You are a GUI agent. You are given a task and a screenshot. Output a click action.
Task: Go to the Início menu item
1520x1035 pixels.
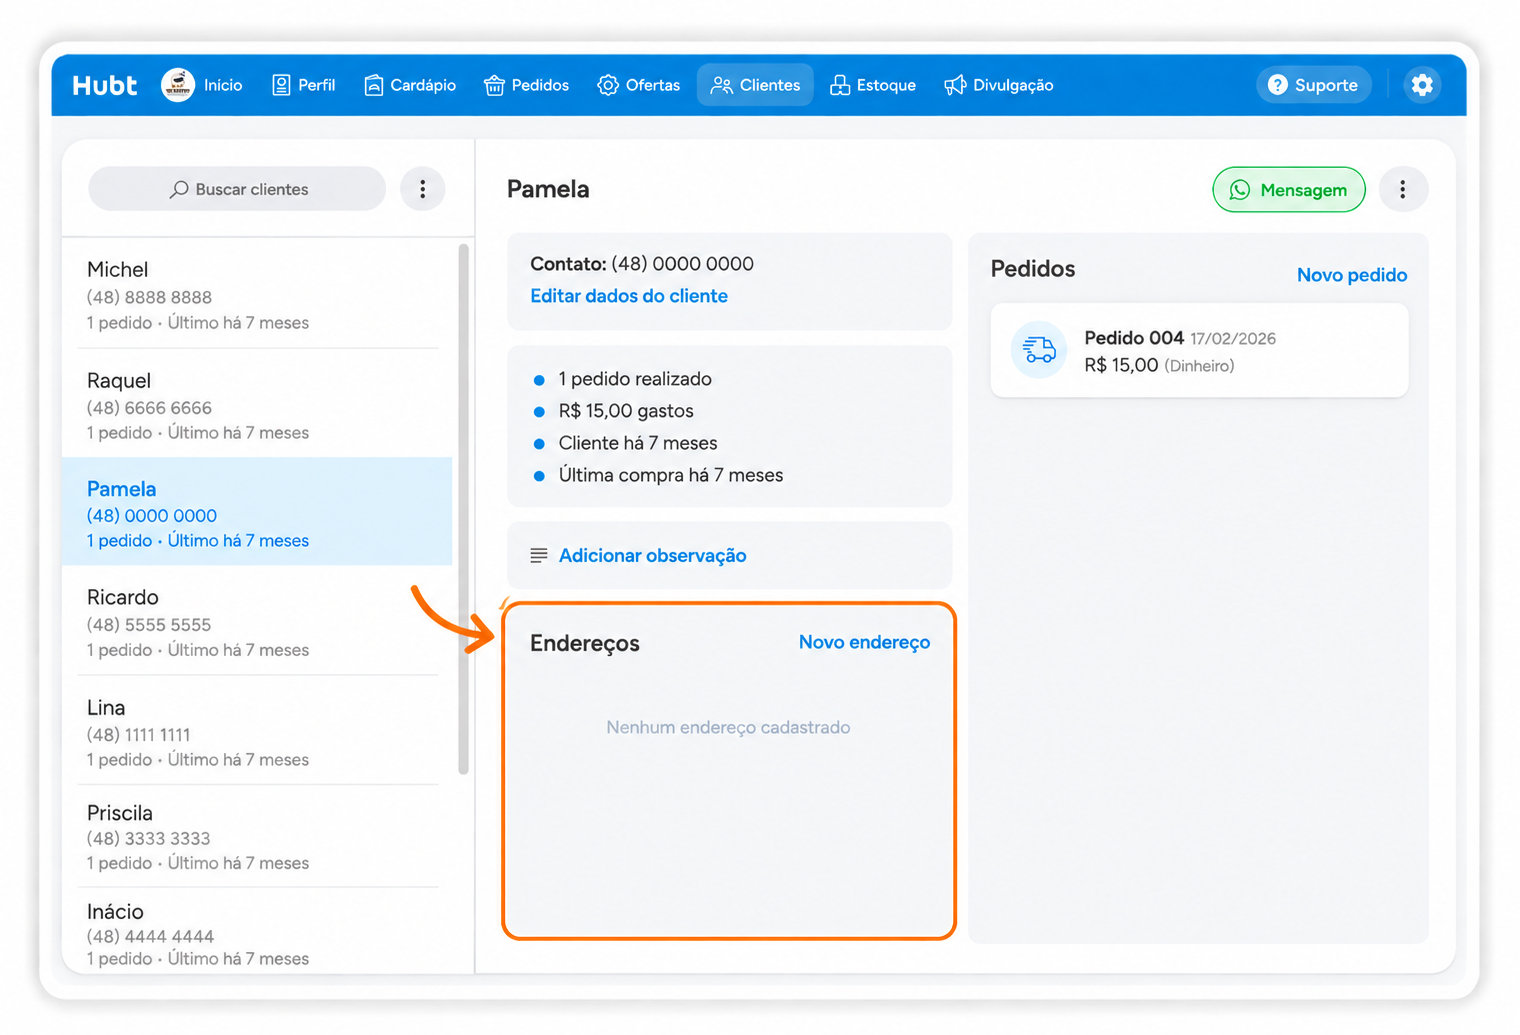click(x=223, y=85)
